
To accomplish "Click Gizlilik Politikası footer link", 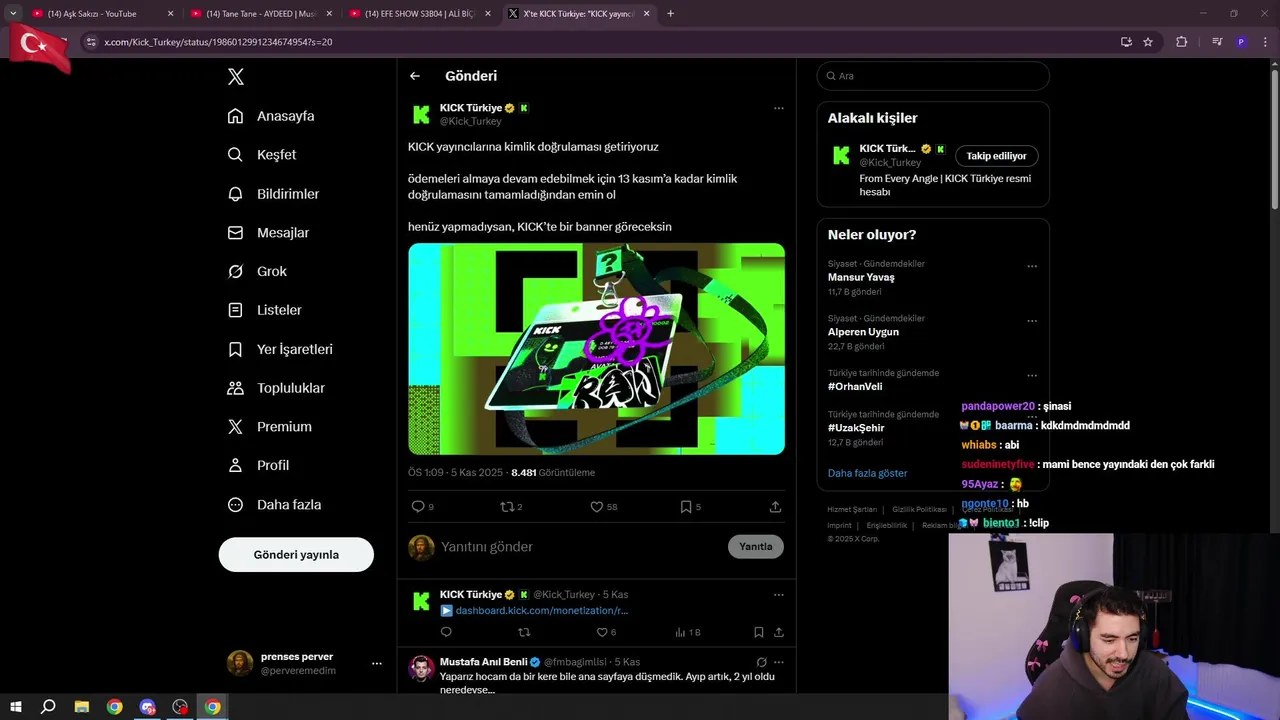I will (919, 510).
